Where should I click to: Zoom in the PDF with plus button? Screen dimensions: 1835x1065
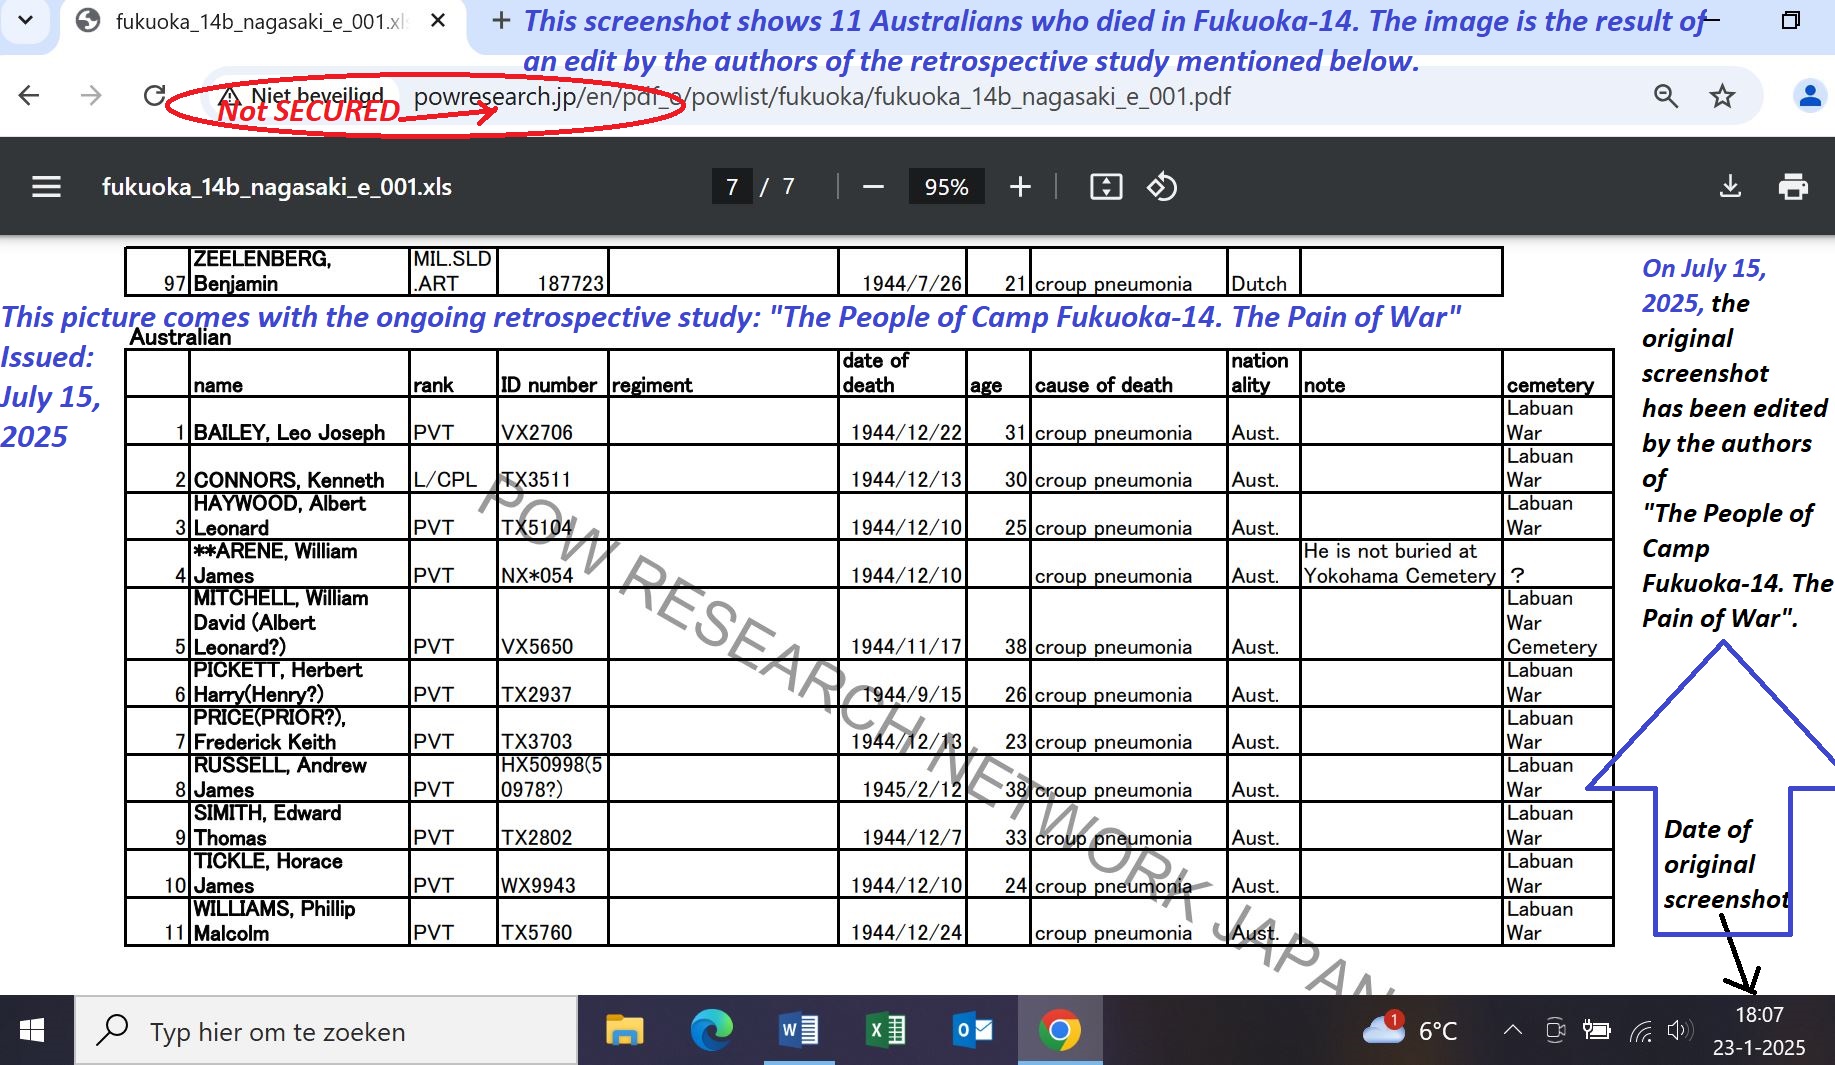pyautogui.click(x=1020, y=187)
